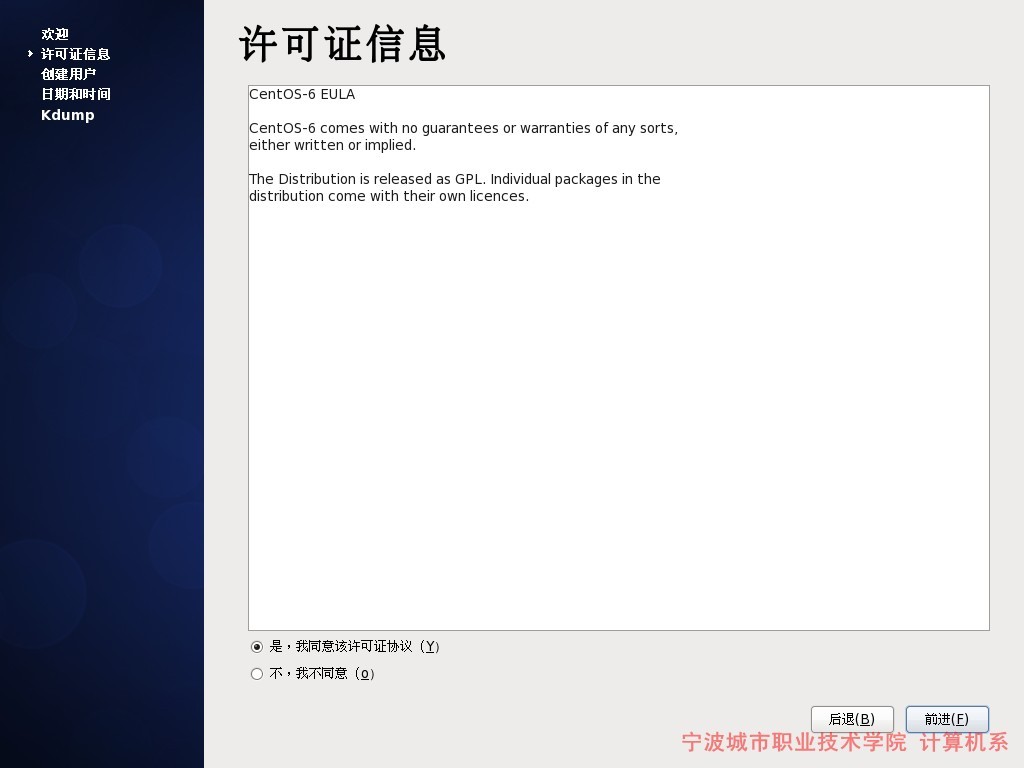Open 创建用户 step in sidebar
The height and width of the screenshot is (768, 1024).
click(x=69, y=74)
